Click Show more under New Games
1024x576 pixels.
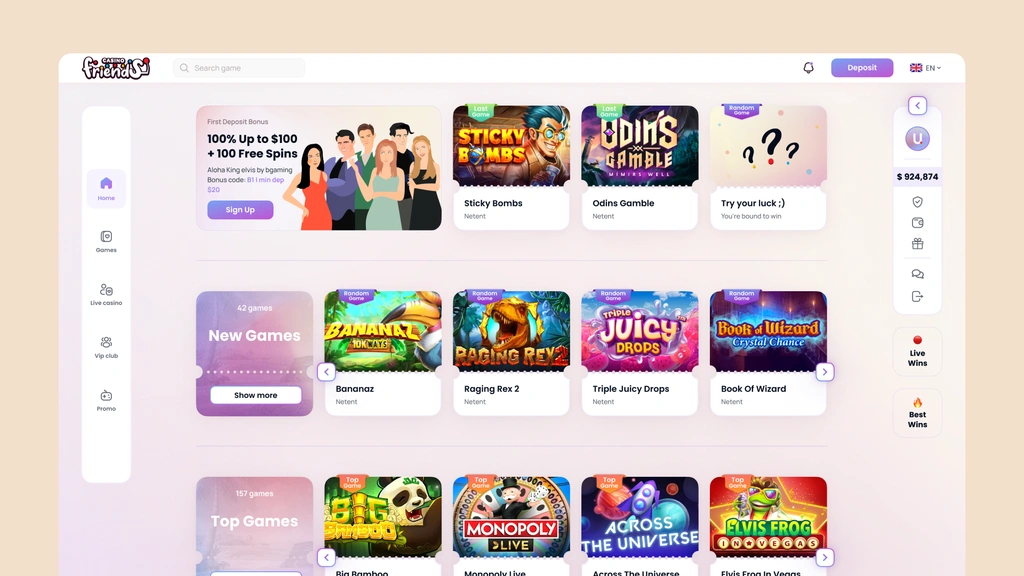point(255,395)
